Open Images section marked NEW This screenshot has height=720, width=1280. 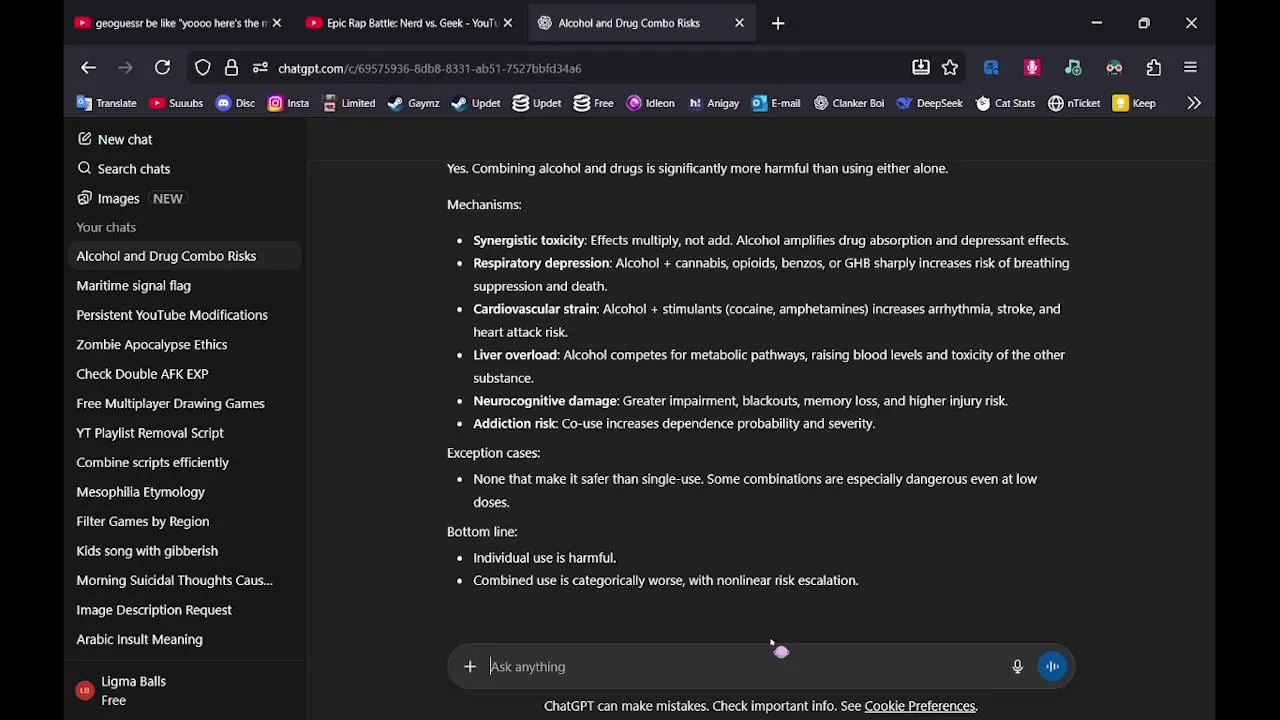185,198
